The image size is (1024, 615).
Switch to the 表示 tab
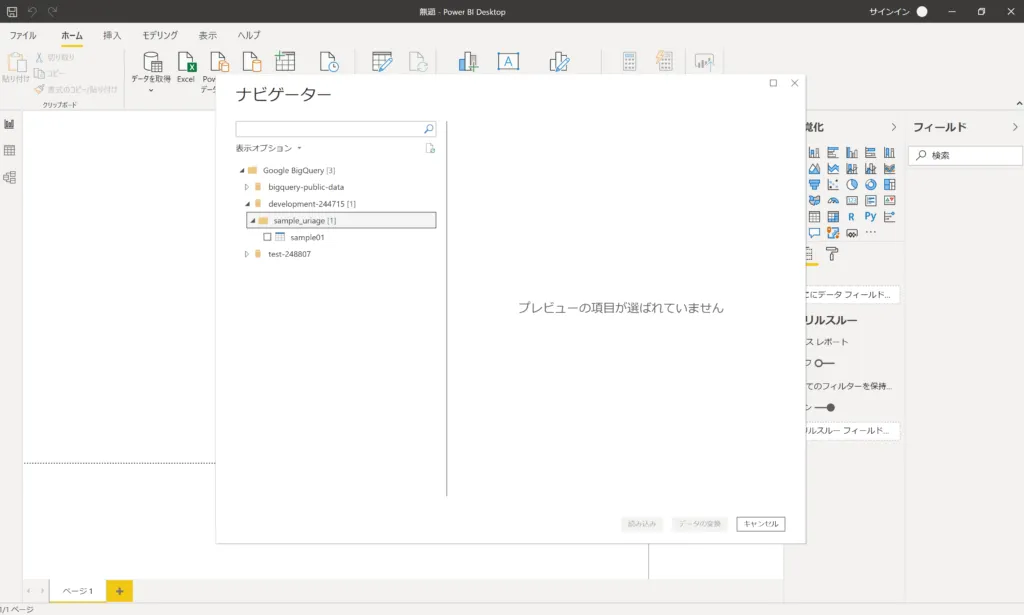[x=208, y=35]
